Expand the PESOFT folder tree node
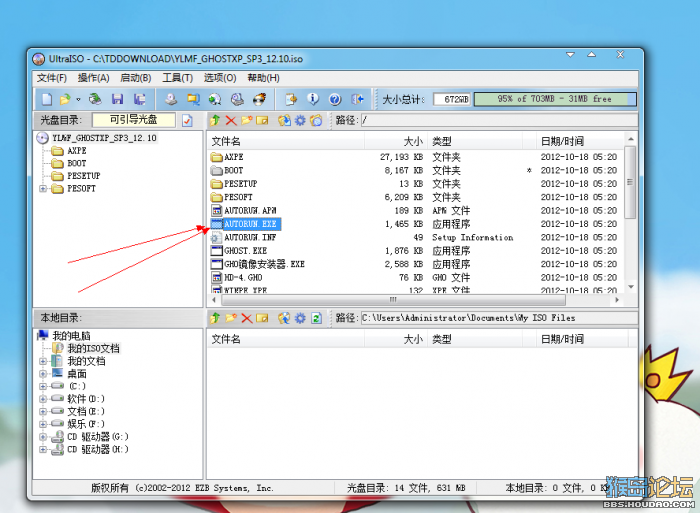Screen dimensions: 700x513 43,189
